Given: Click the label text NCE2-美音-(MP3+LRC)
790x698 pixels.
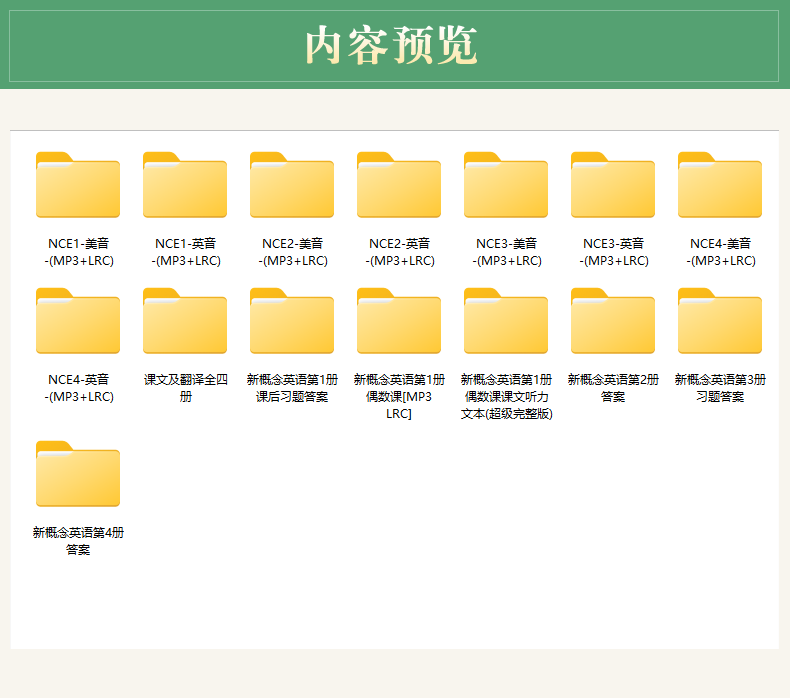Looking at the screenshot, I should (x=293, y=252).
